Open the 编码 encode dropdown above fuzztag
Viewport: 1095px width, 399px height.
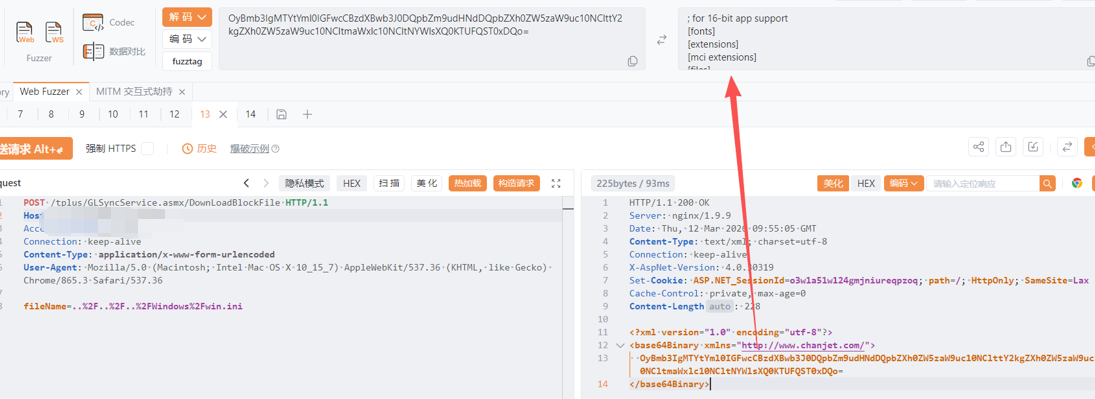[187, 39]
